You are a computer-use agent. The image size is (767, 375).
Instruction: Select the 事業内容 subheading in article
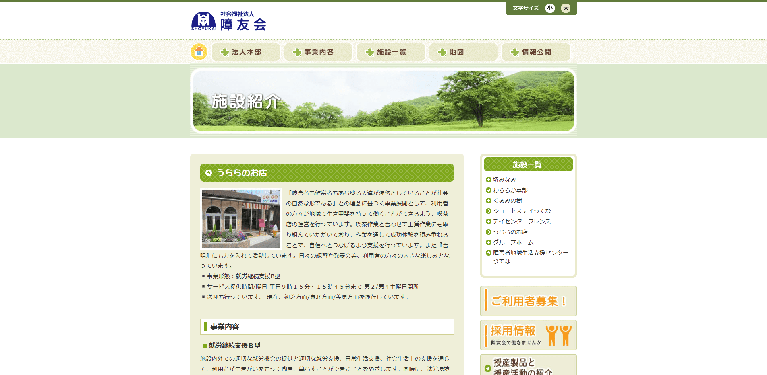click(327, 326)
